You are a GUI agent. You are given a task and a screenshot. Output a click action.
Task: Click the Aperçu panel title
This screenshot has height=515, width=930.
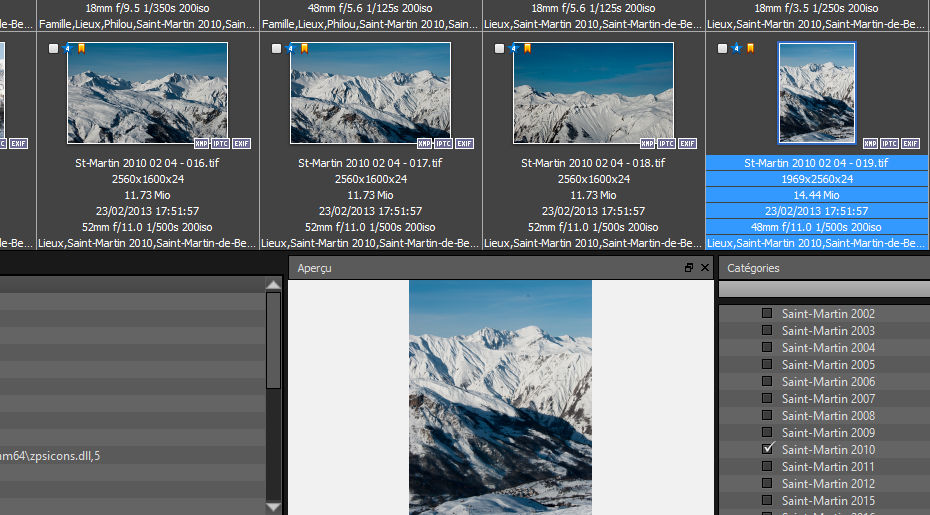click(x=314, y=268)
